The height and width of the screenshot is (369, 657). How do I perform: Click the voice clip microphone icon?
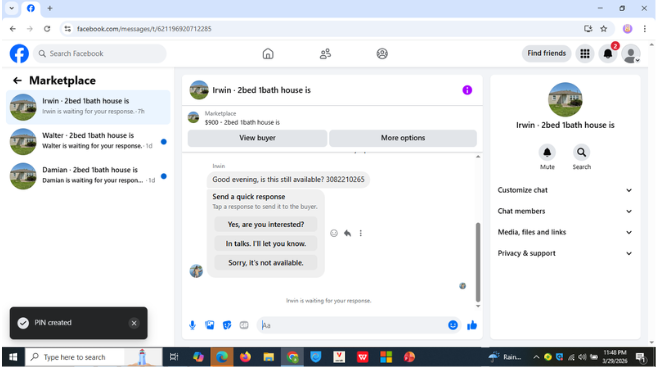(x=192, y=325)
